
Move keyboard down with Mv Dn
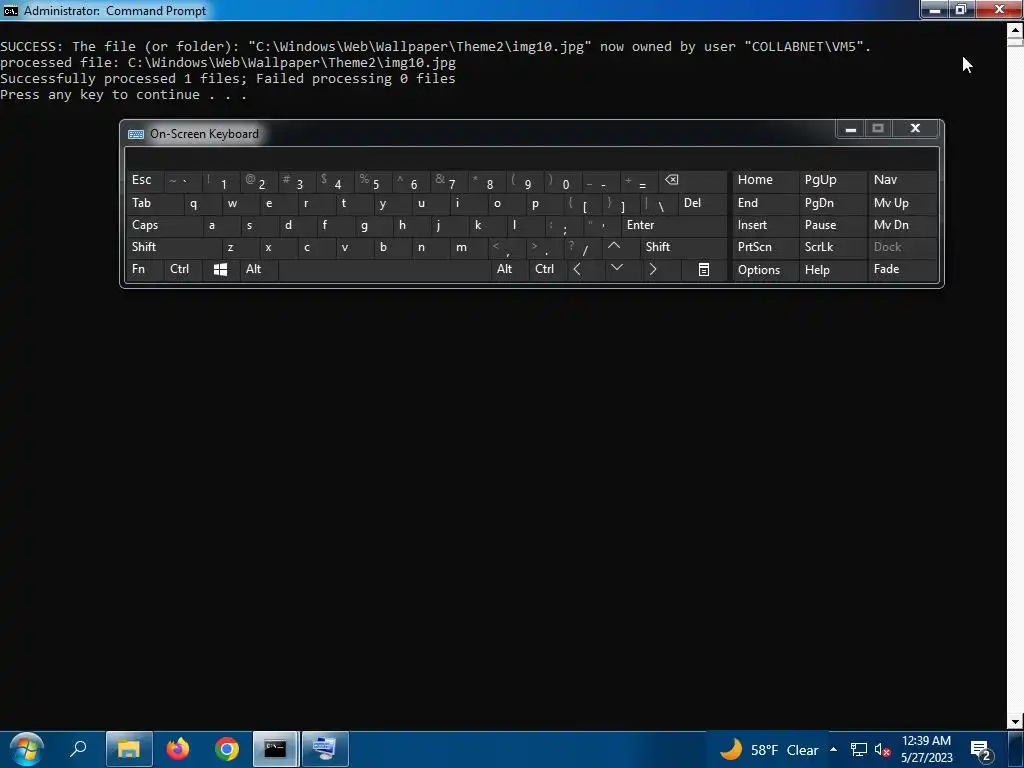(x=902, y=225)
